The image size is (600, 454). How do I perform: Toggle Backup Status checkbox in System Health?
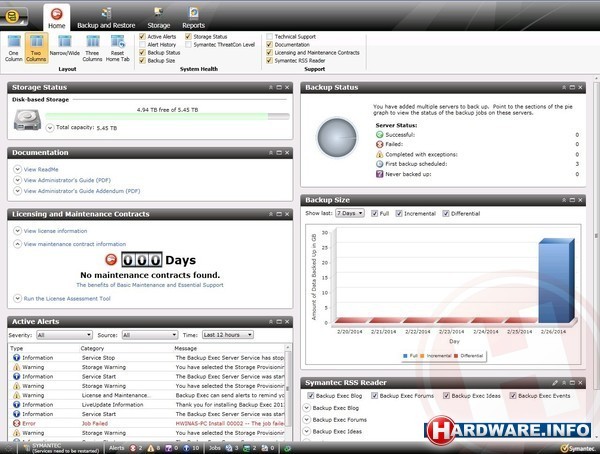[142, 52]
